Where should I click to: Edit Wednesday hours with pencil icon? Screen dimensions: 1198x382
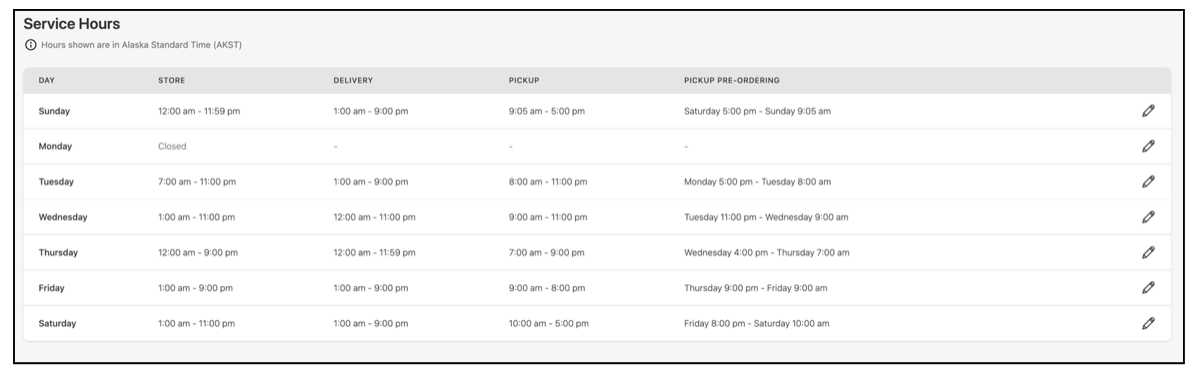pyautogui.click(x=1148, y=217)
